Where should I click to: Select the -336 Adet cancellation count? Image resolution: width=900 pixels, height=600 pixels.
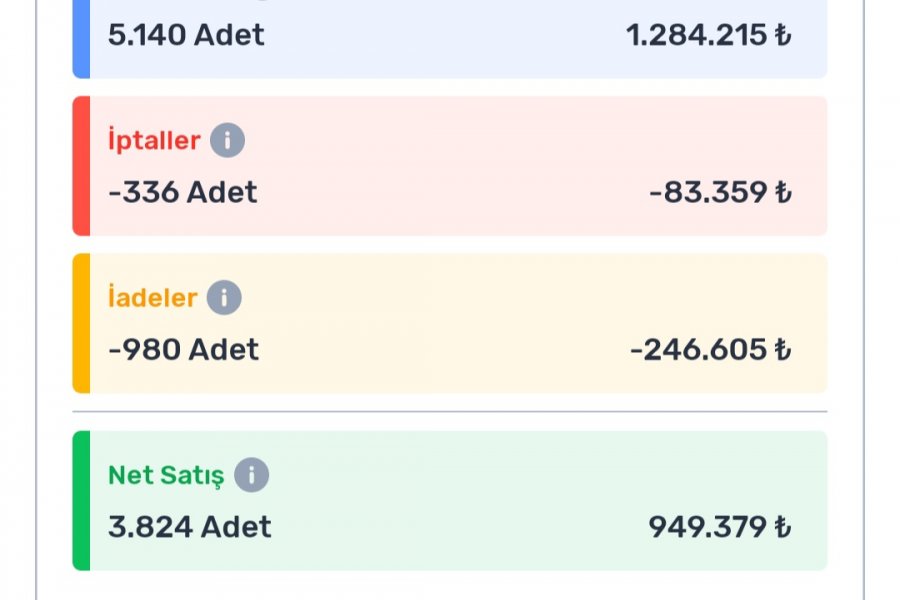(x=183, y=192)
